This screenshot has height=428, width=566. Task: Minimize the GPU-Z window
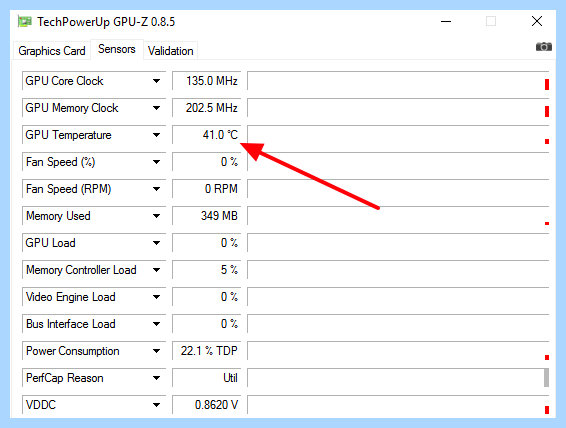(446, 21)
